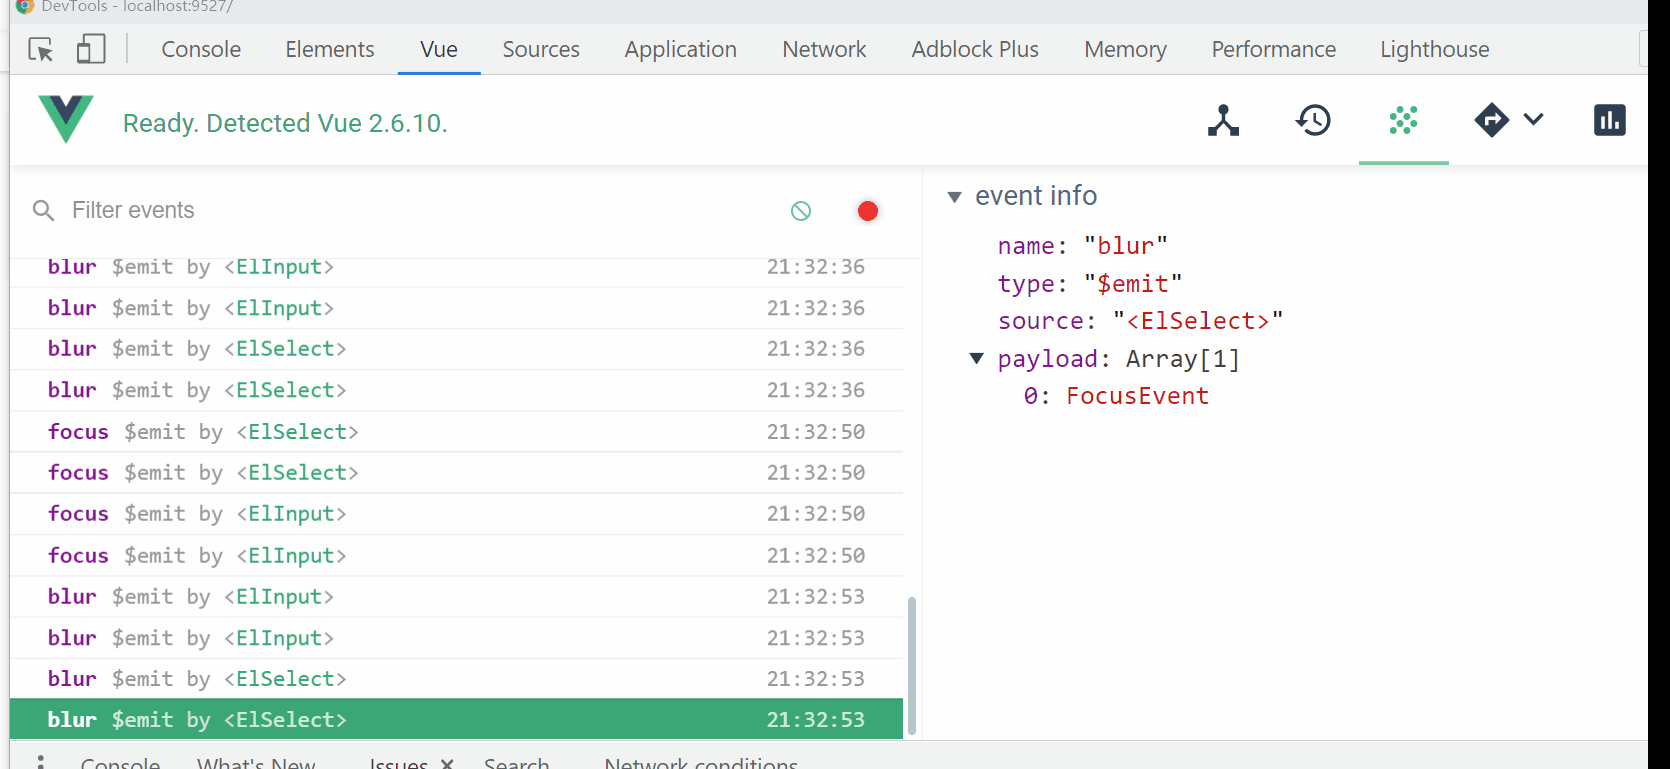Viewport: 1670px width, 769px height.
Task: Select the first focus event by ElSelect
Action: point(456,432)
